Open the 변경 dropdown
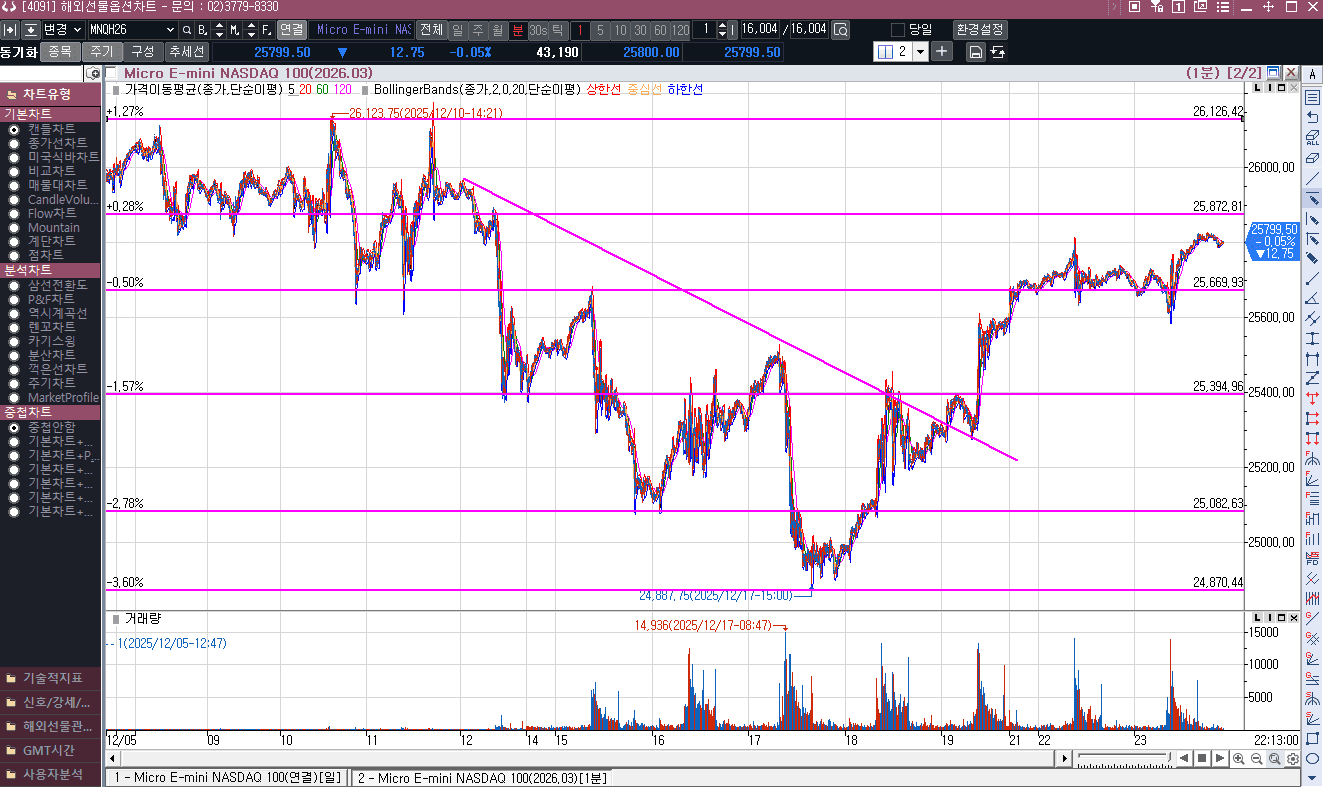Viewport: 1323px width, 787px height. coord(76,30)
